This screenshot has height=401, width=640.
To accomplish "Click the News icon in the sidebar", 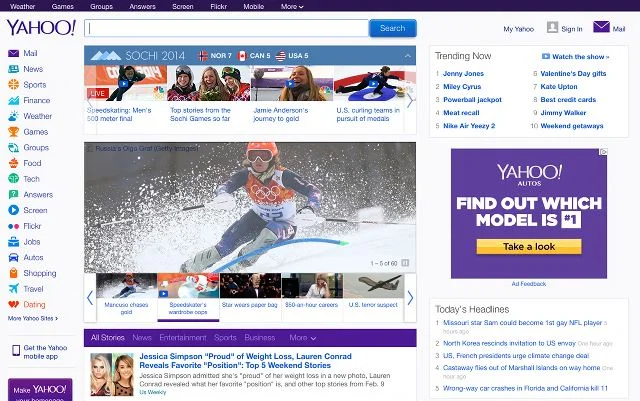I will tap(13, 69).
